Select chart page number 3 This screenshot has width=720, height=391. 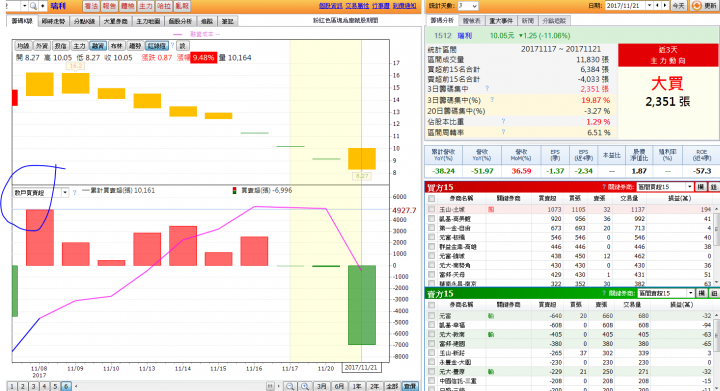click(x=34, y=386)
